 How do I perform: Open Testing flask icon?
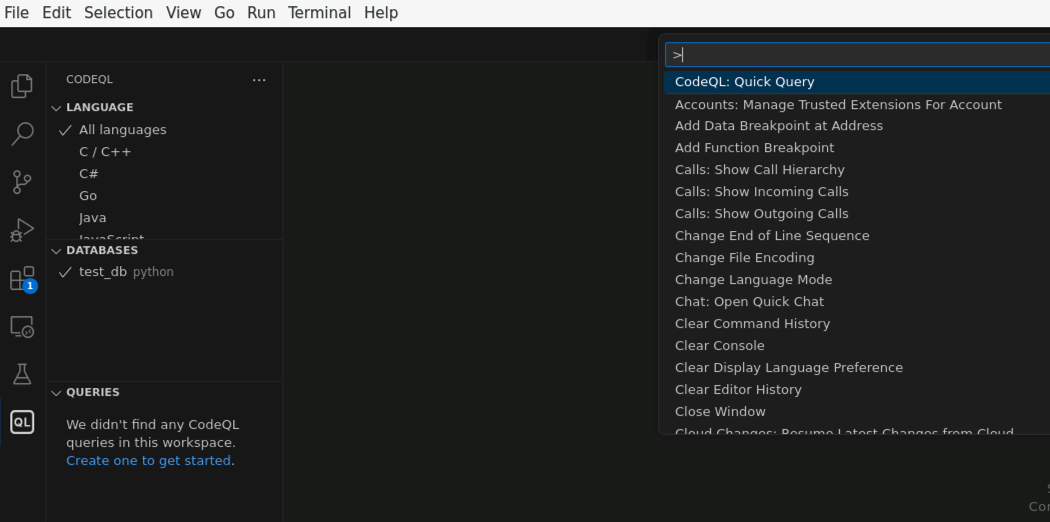pyautogui.click(x=22, y=374)
